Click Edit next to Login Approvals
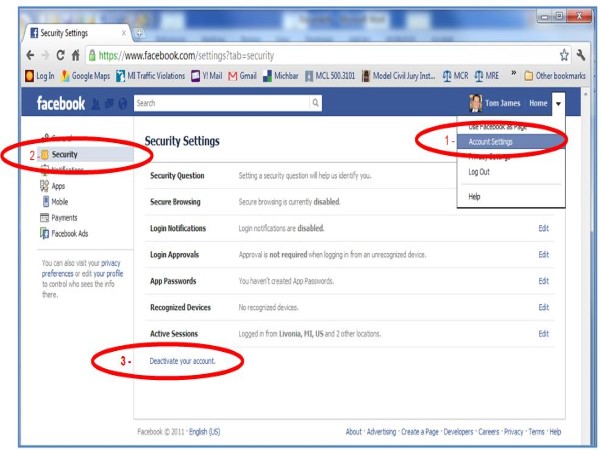This screenshot has height=450, width=600. [544, 255]
